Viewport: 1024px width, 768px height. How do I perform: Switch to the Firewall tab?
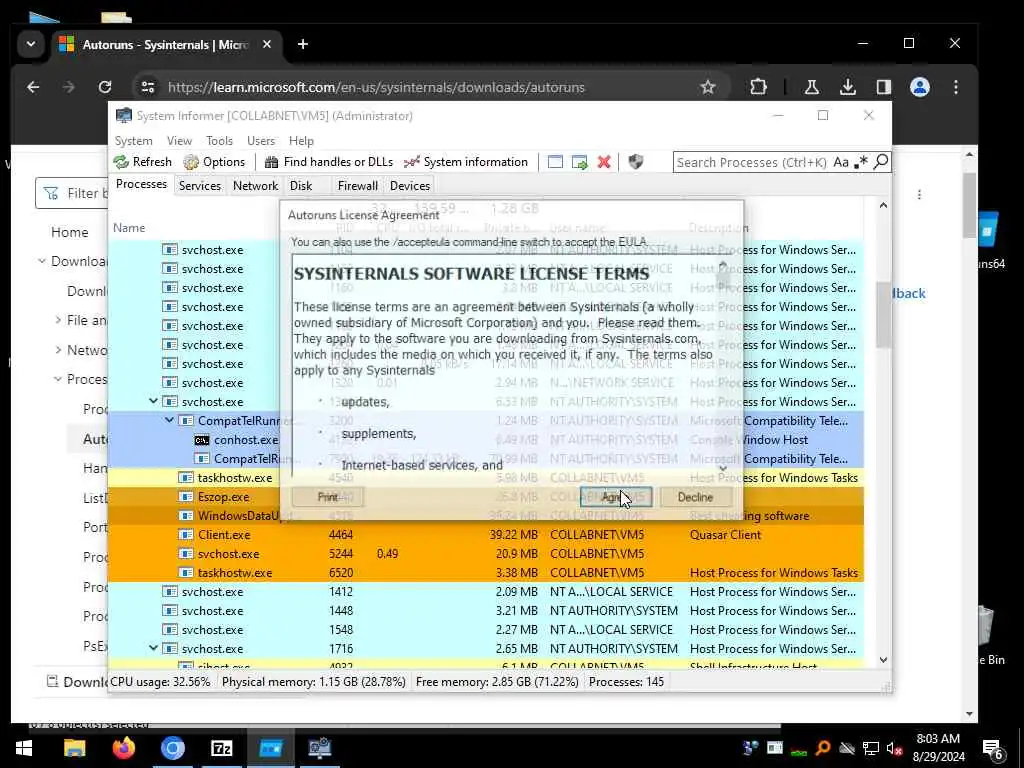click(x=357, y=185)
